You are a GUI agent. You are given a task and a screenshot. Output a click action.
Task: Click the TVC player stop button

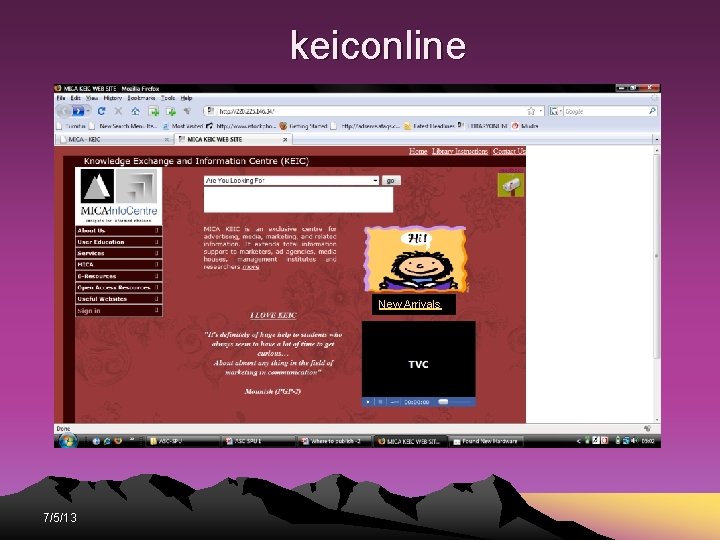pos(380,402)
